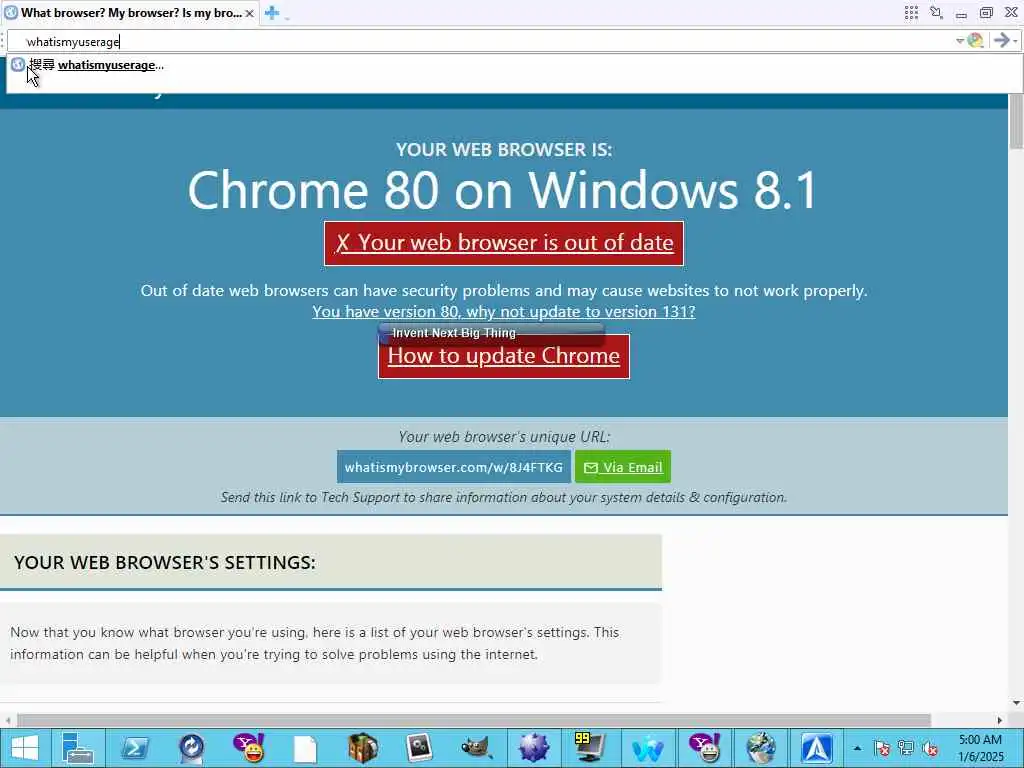Open the Action Center flag tray icon

(x=882, y=748)
